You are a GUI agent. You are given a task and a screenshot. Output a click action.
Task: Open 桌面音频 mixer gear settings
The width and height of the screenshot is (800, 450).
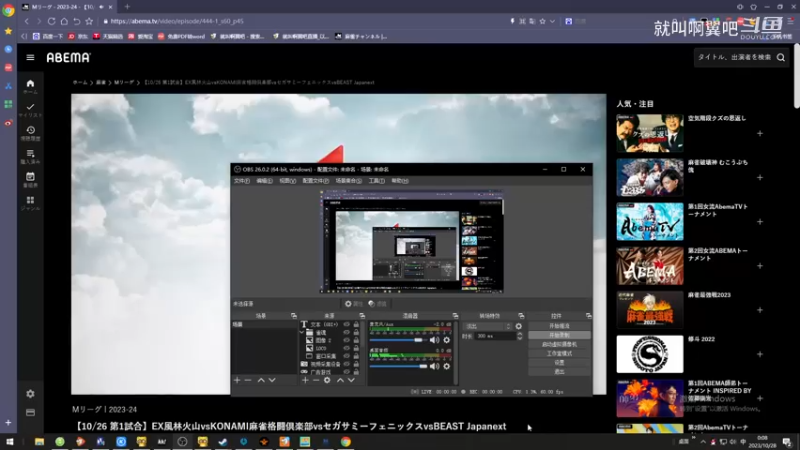tap(446, 366)
